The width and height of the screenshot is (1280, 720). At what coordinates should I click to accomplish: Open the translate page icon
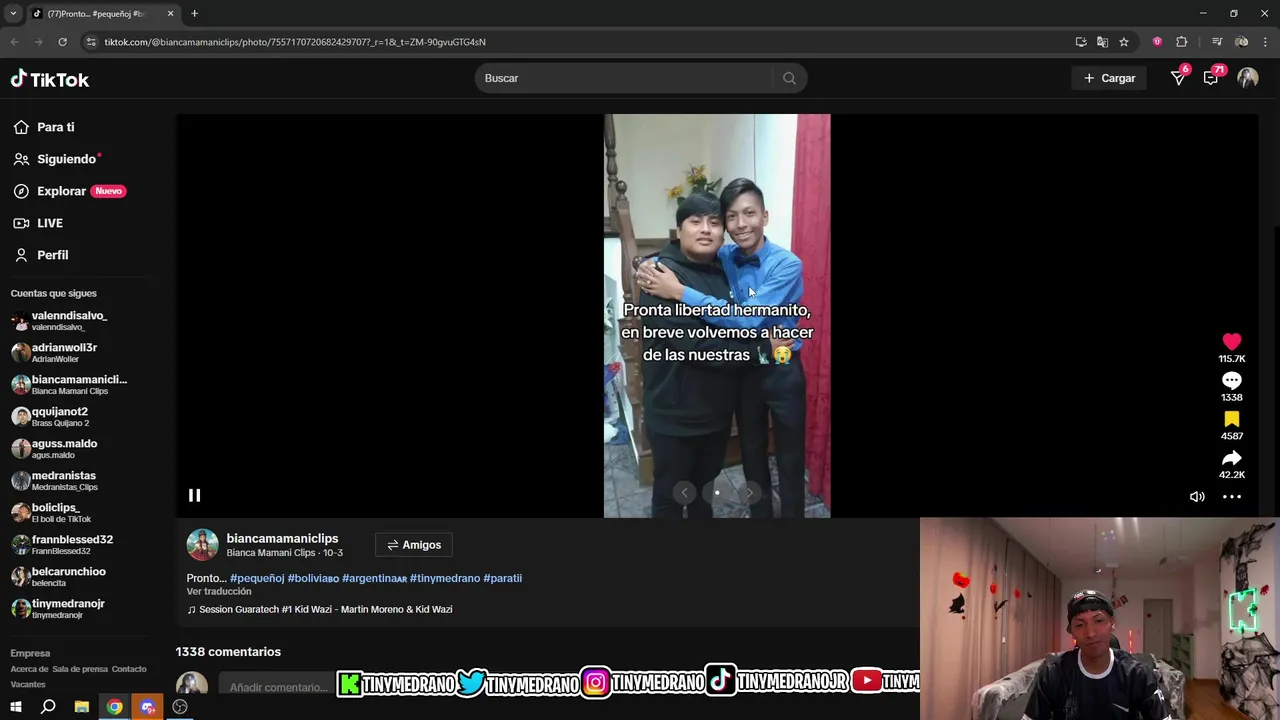click(1102, 42)
